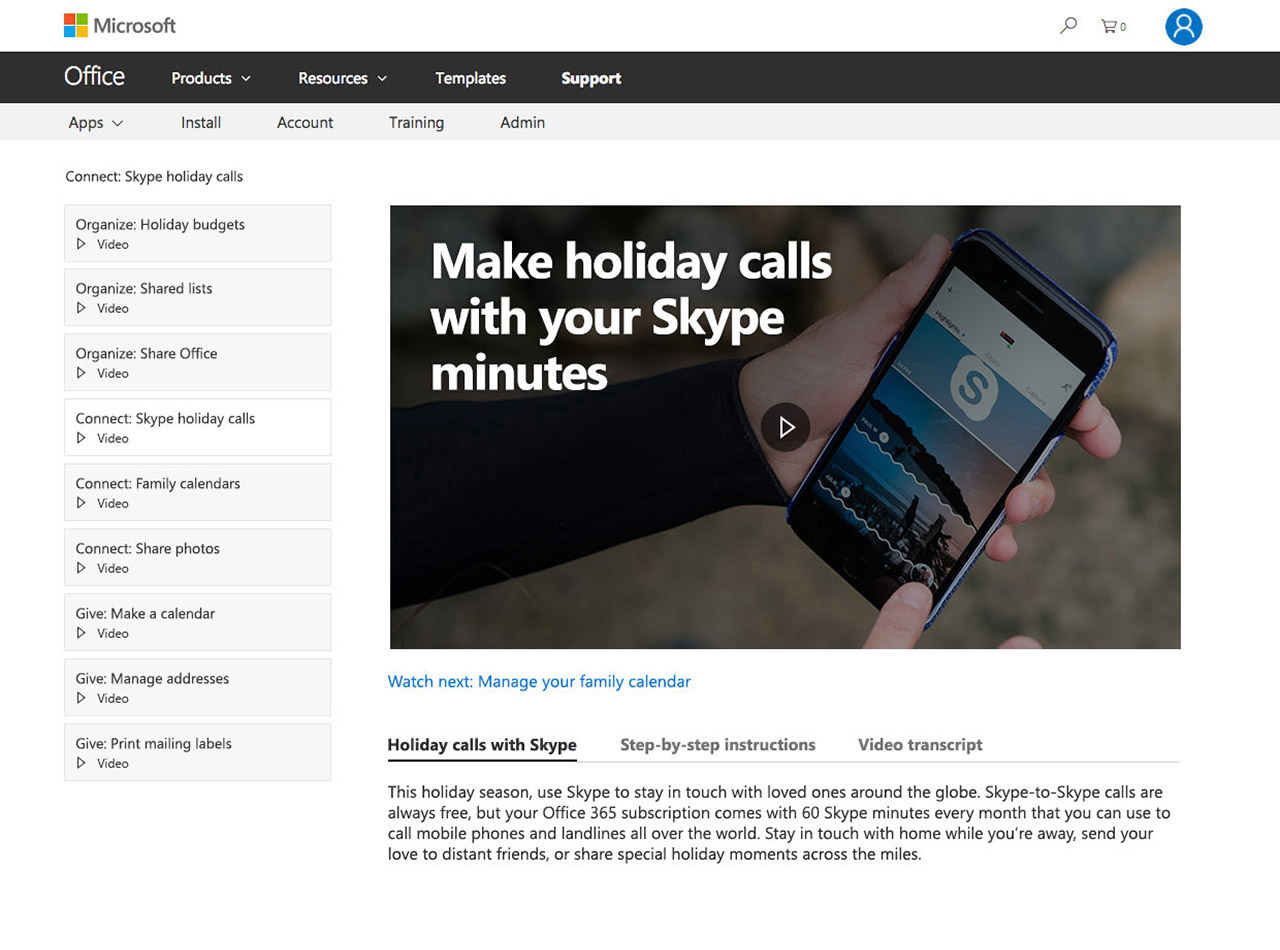
Task: Expand the Resources dropdown
Action: point(342,78)
